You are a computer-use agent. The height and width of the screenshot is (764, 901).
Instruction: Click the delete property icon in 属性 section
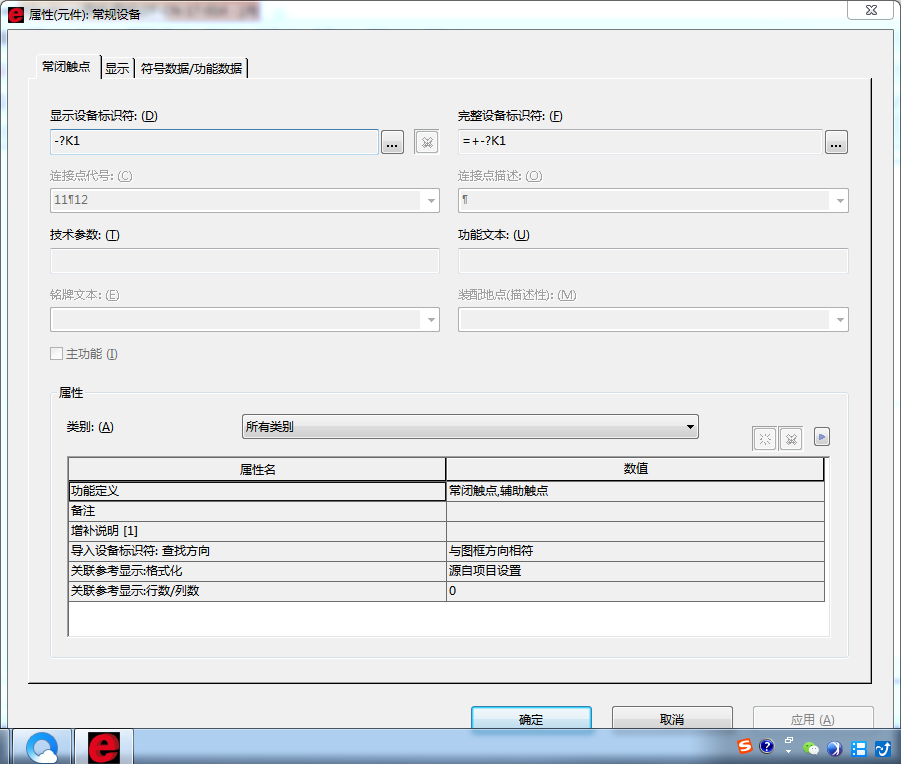click(x=790, y=438)
